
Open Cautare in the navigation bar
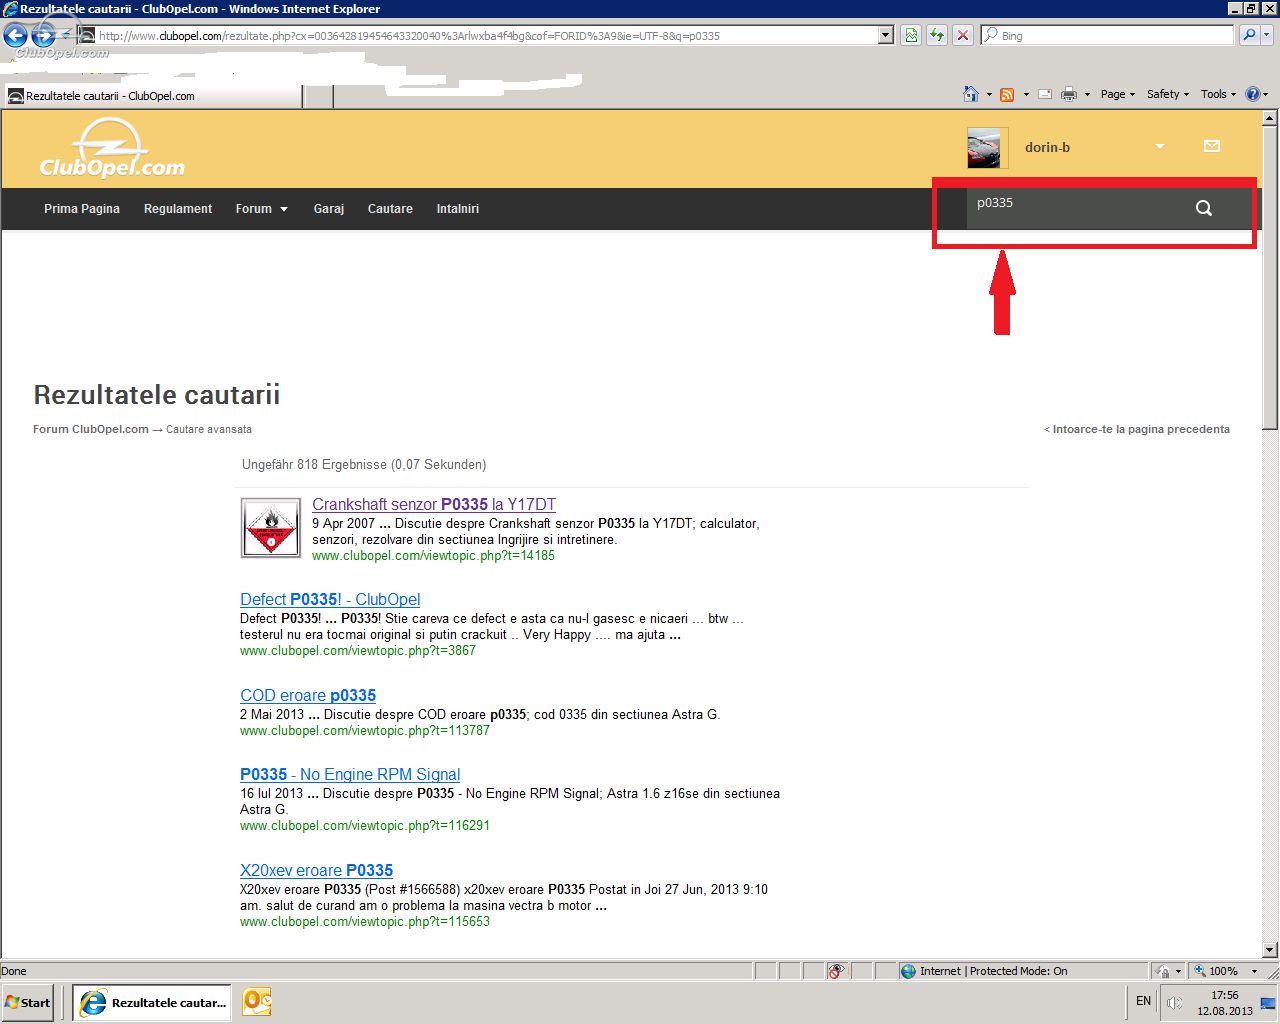point(390,209)
